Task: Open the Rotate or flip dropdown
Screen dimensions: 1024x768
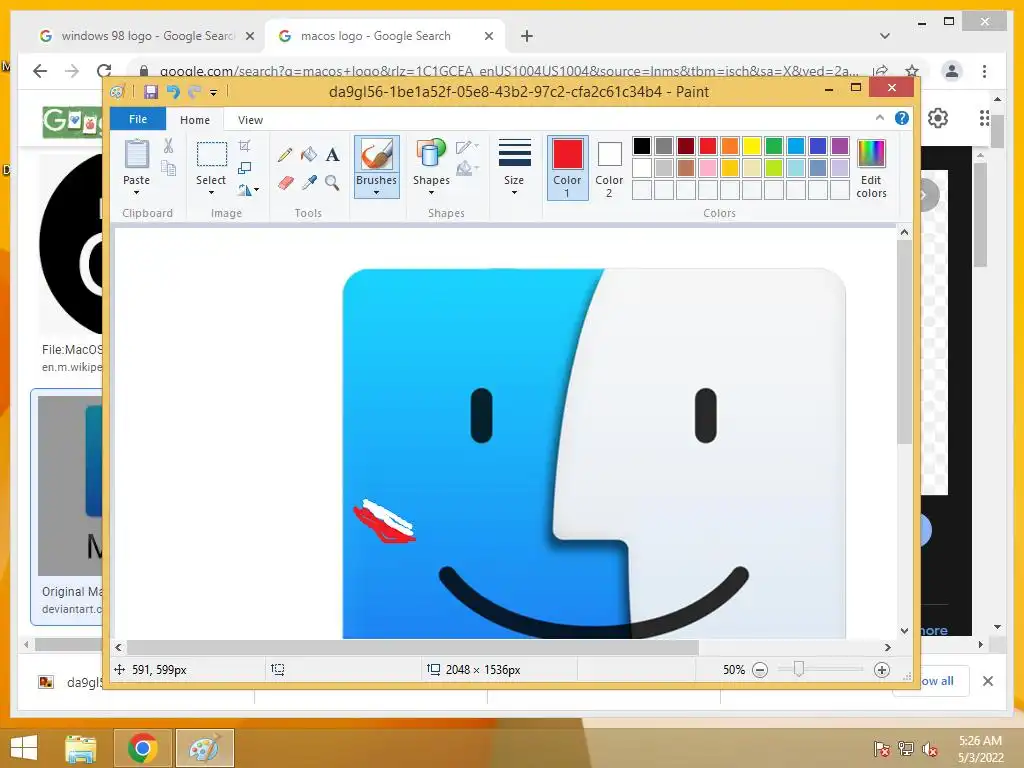Action: (248, 190)
